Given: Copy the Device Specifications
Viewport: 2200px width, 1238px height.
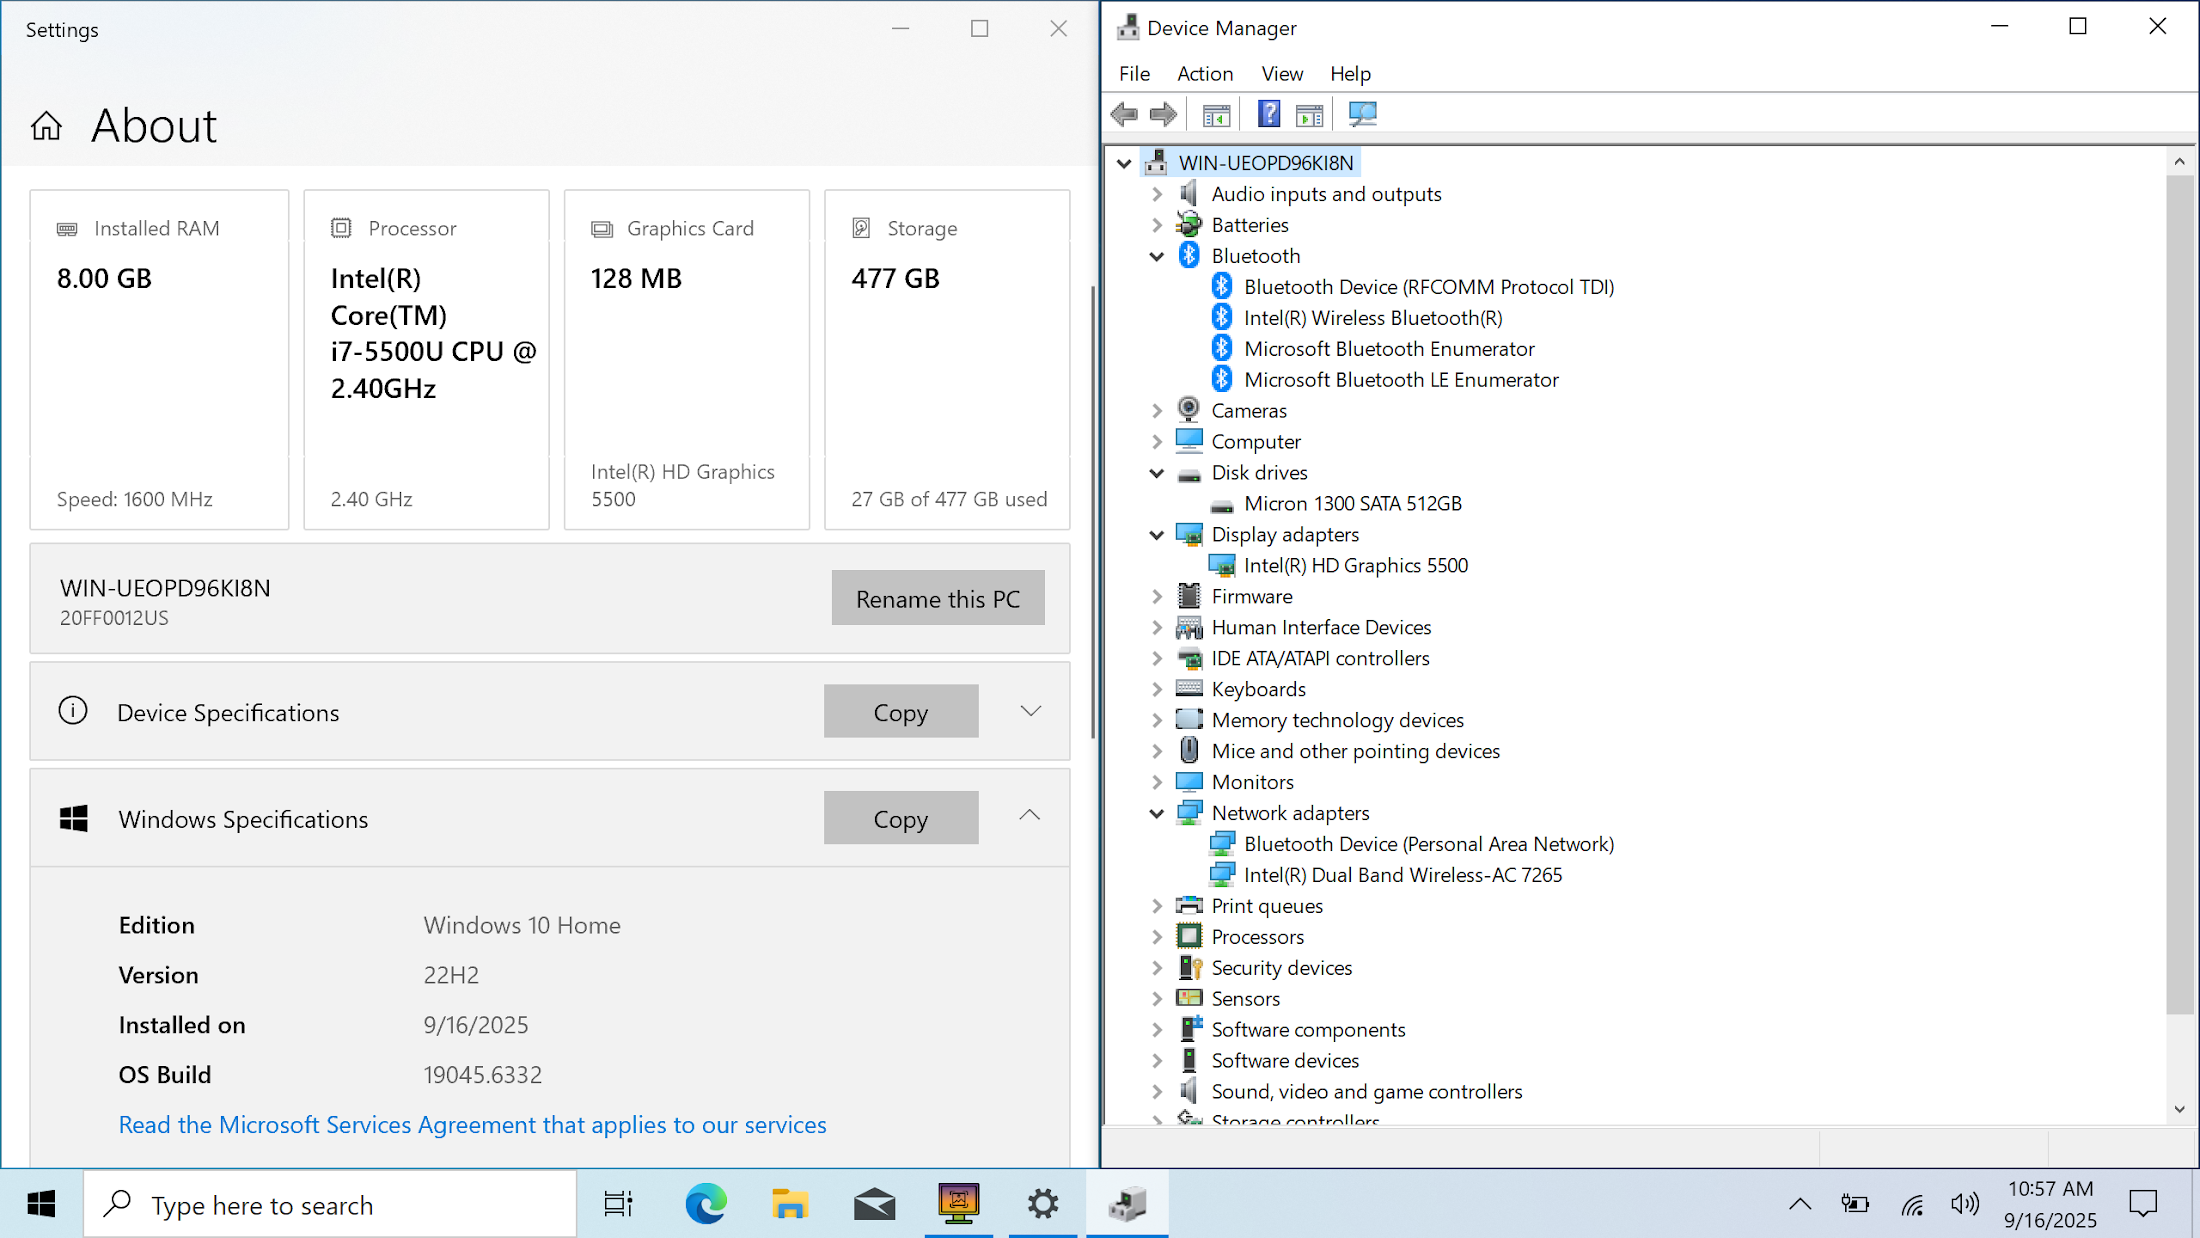Looking at the screenshot, I should click(901, 711).
